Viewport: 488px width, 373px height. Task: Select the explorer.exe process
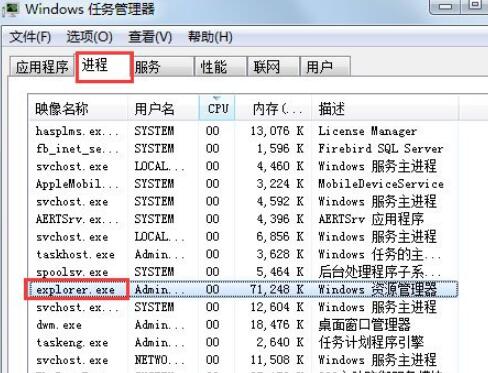click(244, 290)
